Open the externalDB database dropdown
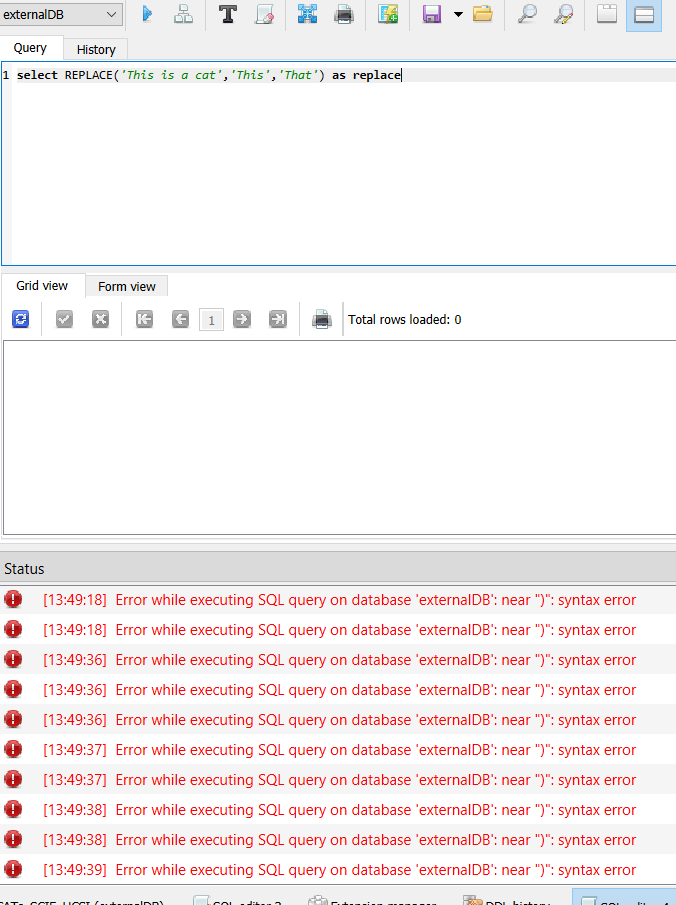Image resolution: width=676 pixels, height=905 pixels. [61, 14]
